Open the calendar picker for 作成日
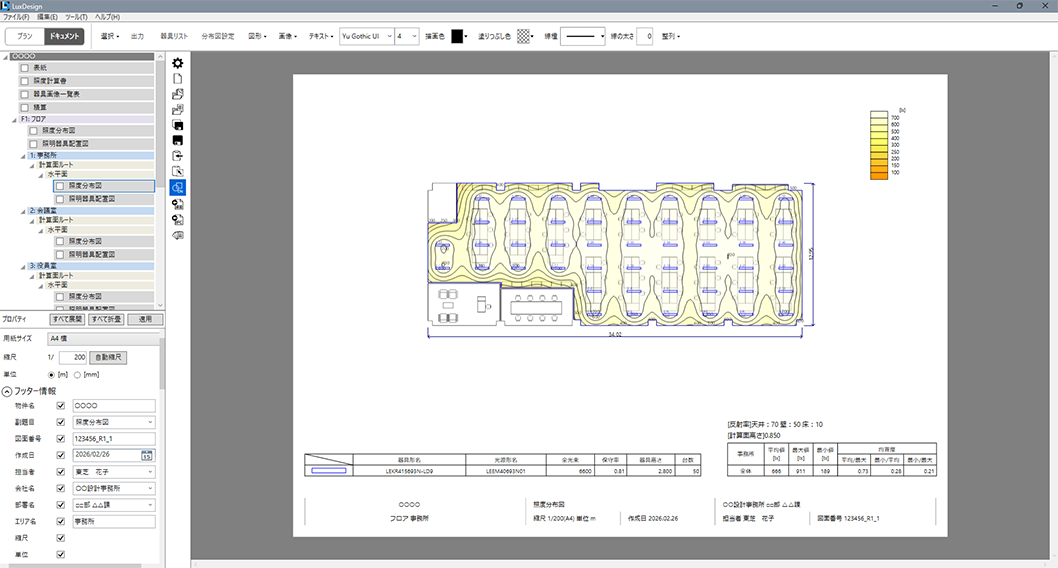Viewport: 1058px width, 568px height. tap(145, 456)
